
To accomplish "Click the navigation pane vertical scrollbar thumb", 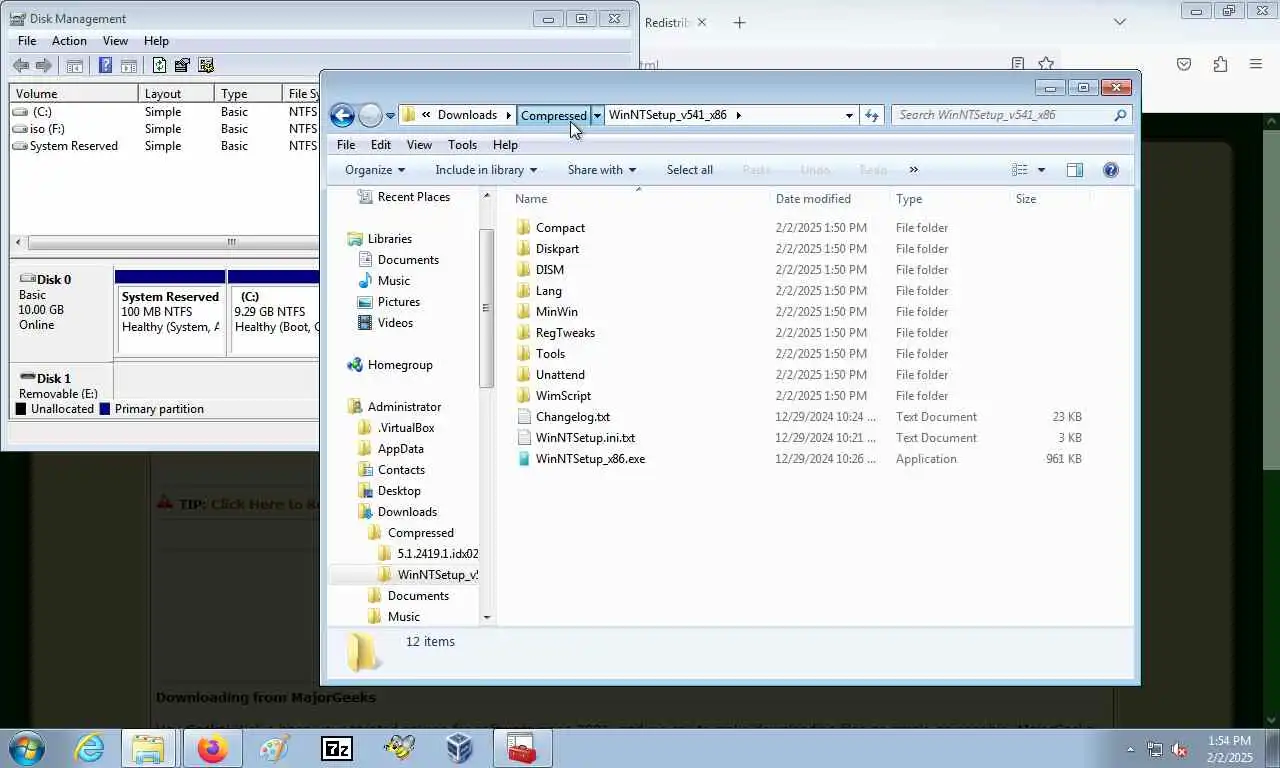I will click(x=487, y=308).
